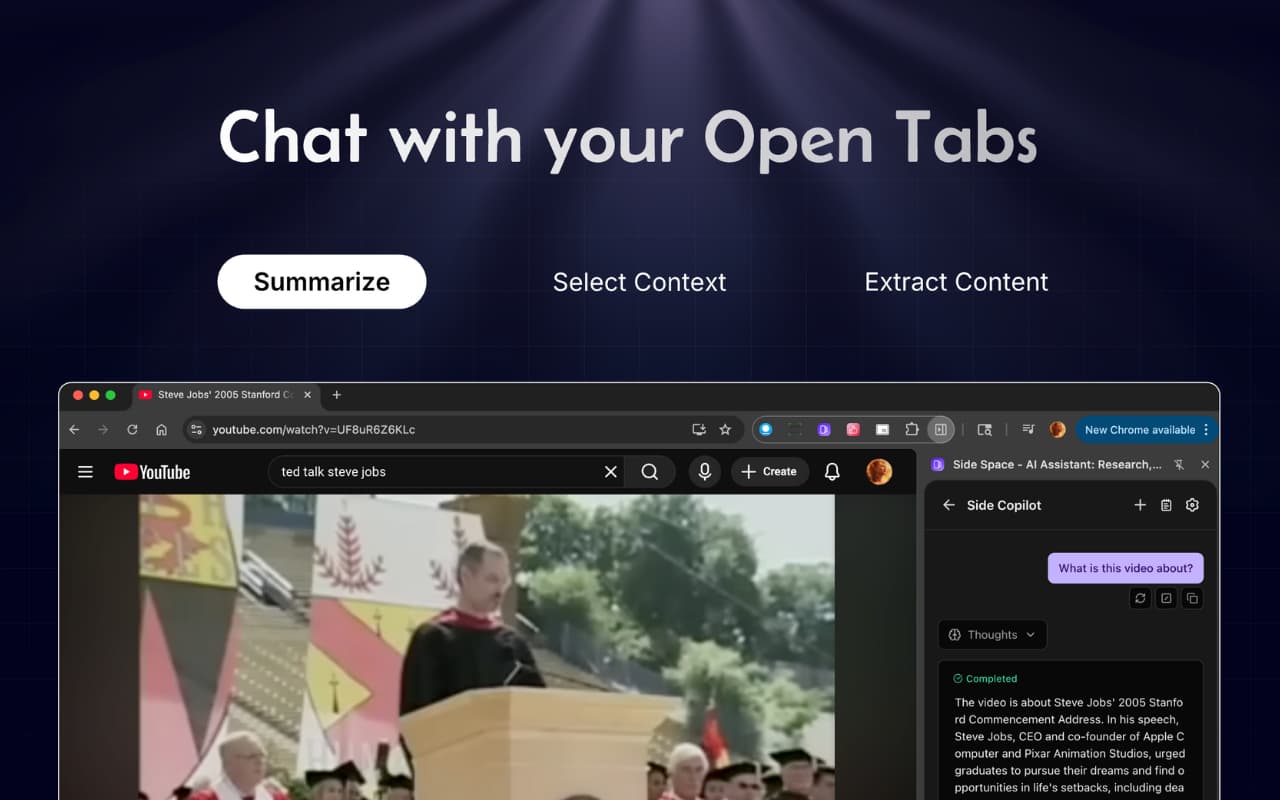Open YouTube notifications bell
Viewport: 1280px width, 800px height.
[832, 472]
